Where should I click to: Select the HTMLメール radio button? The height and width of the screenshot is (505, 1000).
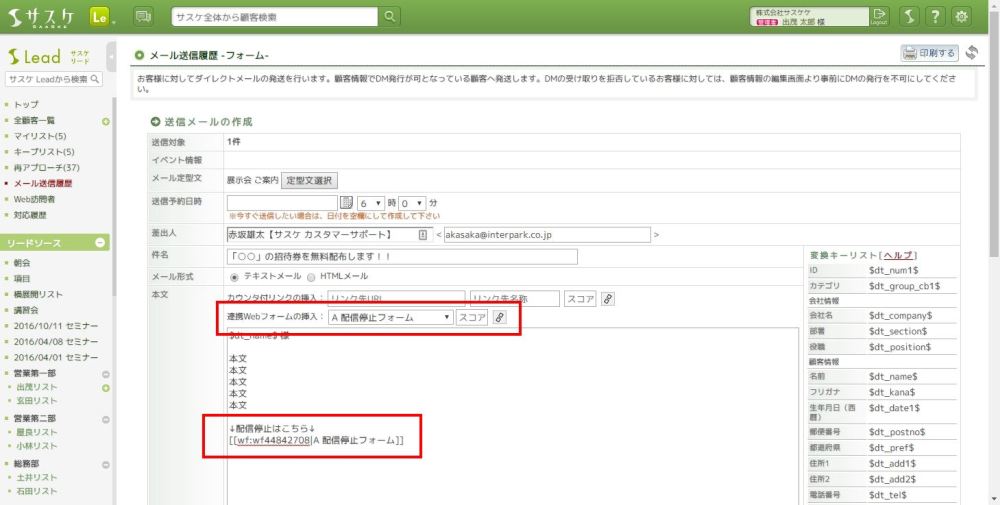[x=311, y=276]
